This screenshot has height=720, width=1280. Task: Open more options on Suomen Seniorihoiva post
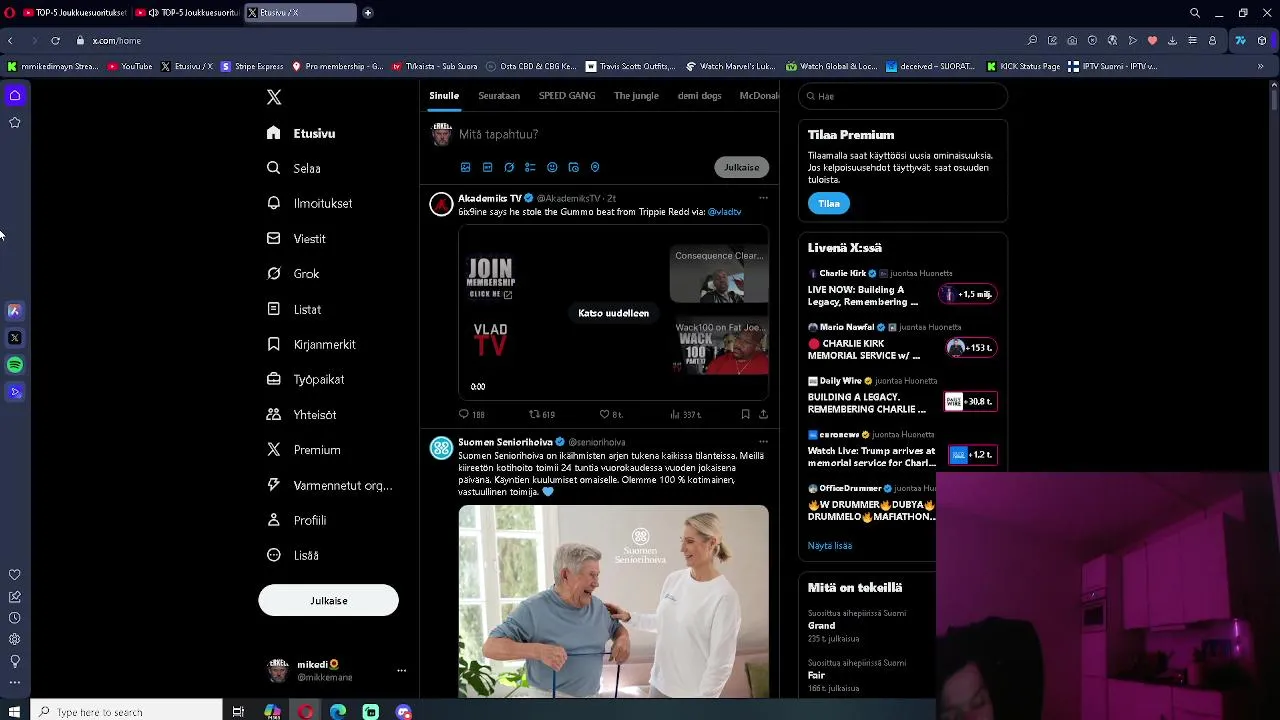tap(763, 442)
